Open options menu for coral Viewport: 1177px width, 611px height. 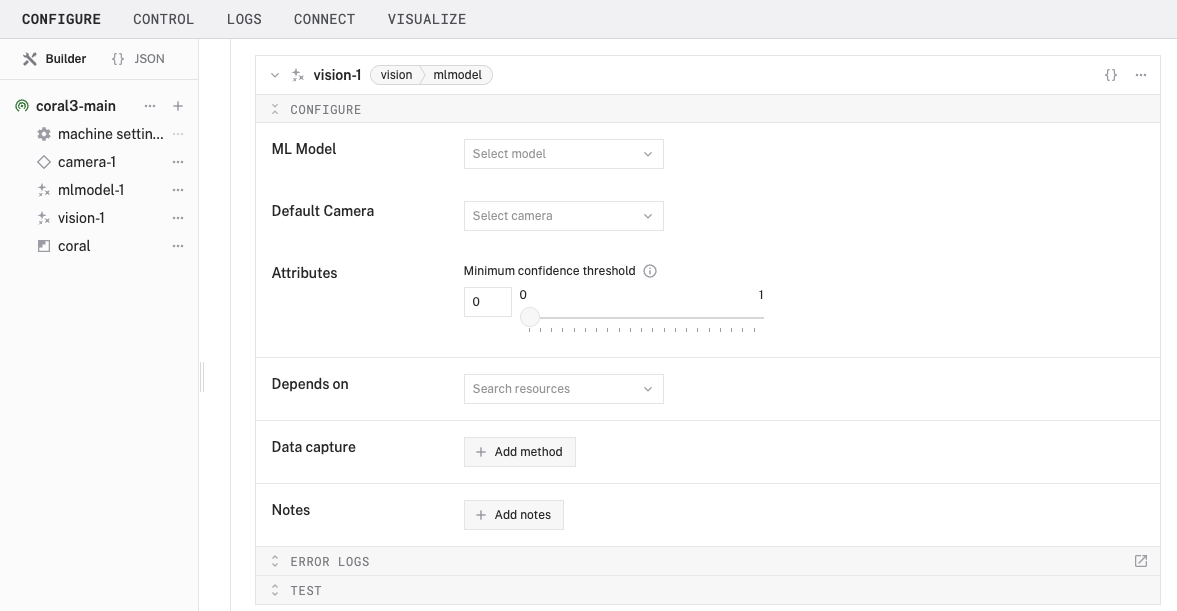[178, 246]
